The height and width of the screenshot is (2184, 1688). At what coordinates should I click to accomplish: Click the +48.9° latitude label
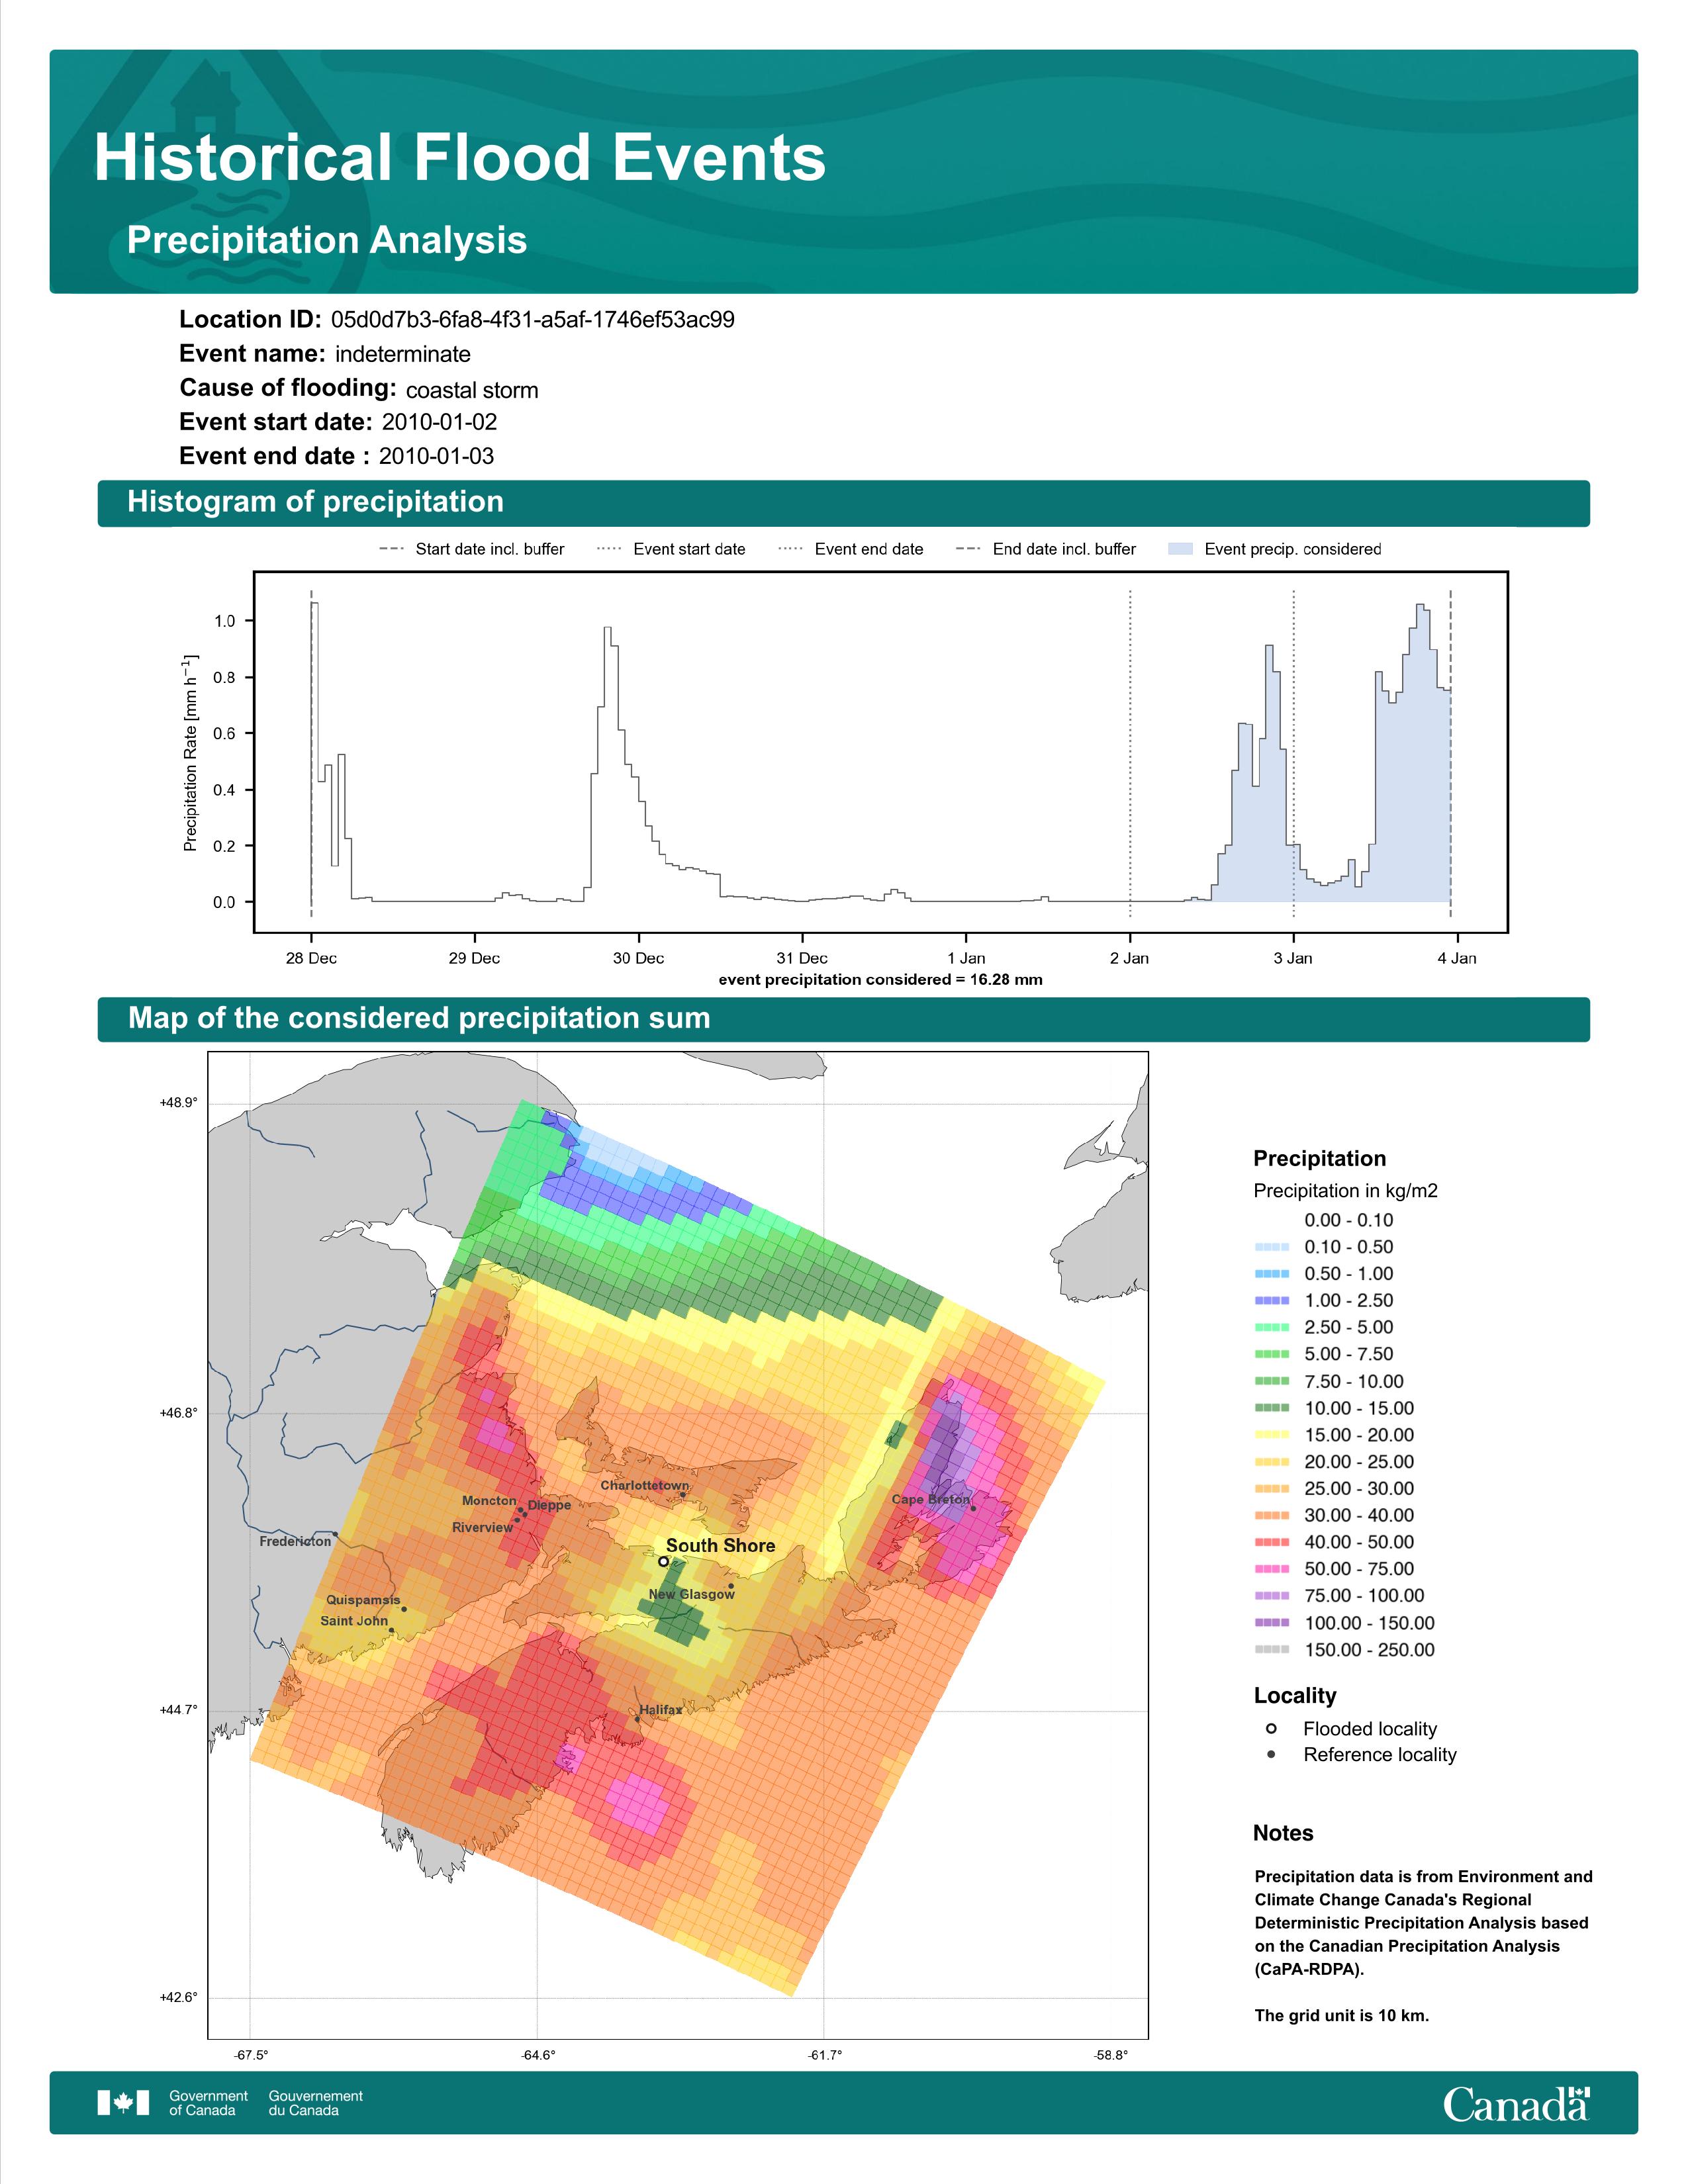click(179, 1102)
